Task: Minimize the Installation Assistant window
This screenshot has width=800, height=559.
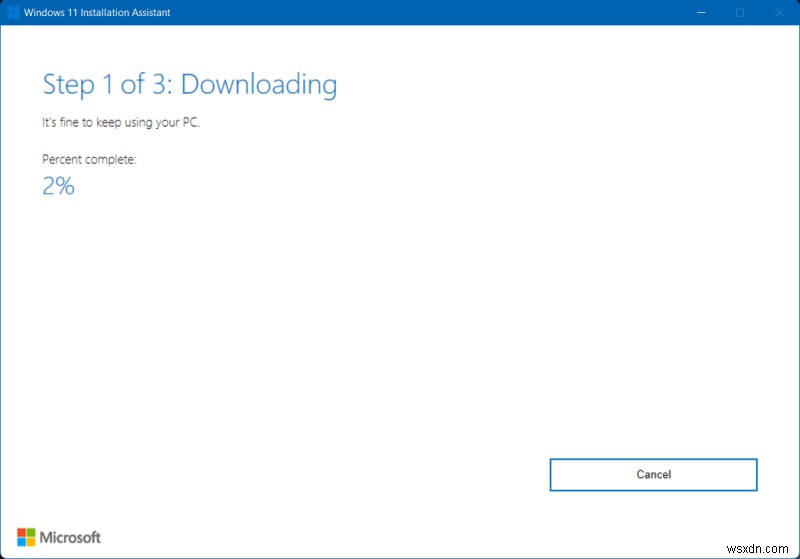Action: pos(702,12)
